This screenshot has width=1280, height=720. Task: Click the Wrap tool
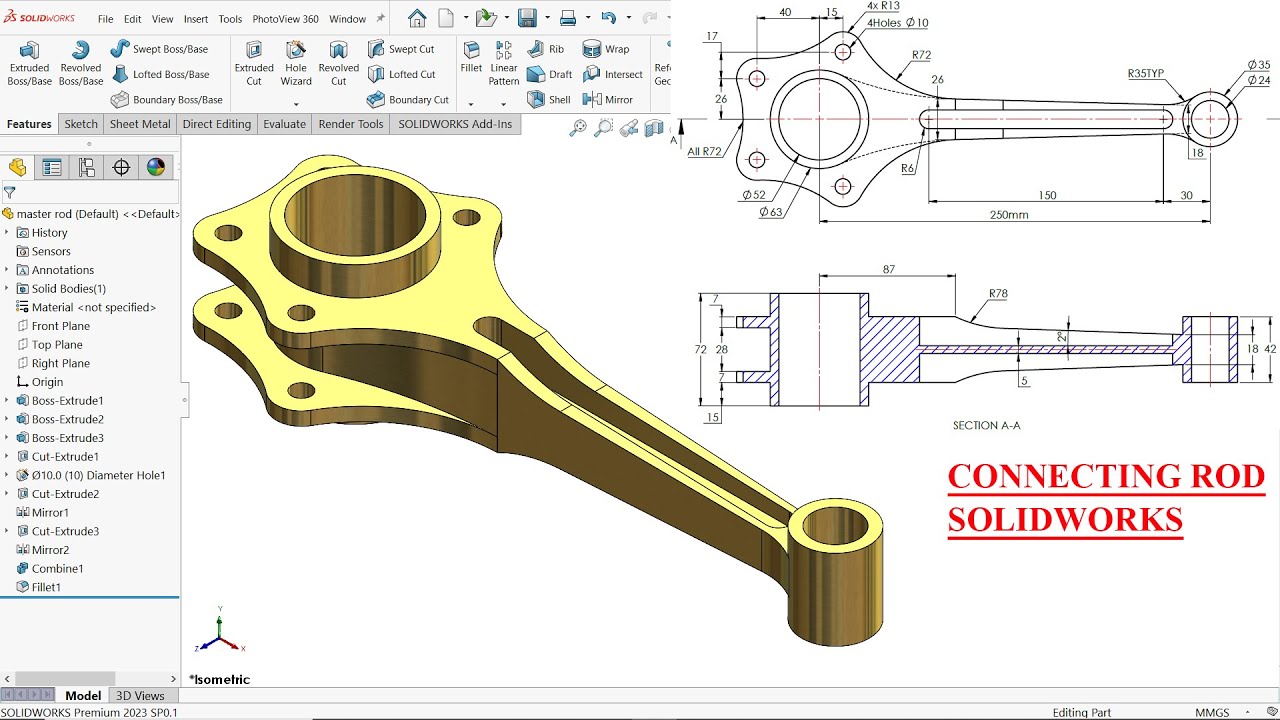pos(606,49)
